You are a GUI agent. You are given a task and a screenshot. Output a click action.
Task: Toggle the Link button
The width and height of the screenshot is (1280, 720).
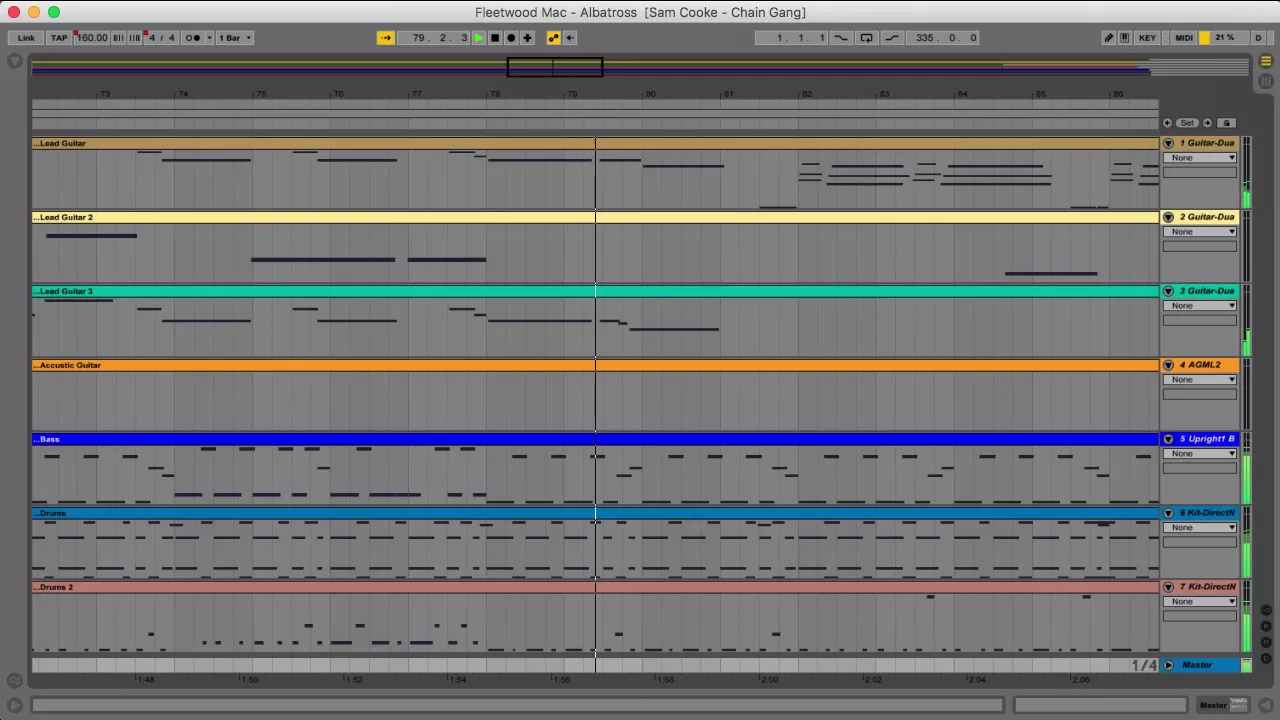[x=26, y=38]
